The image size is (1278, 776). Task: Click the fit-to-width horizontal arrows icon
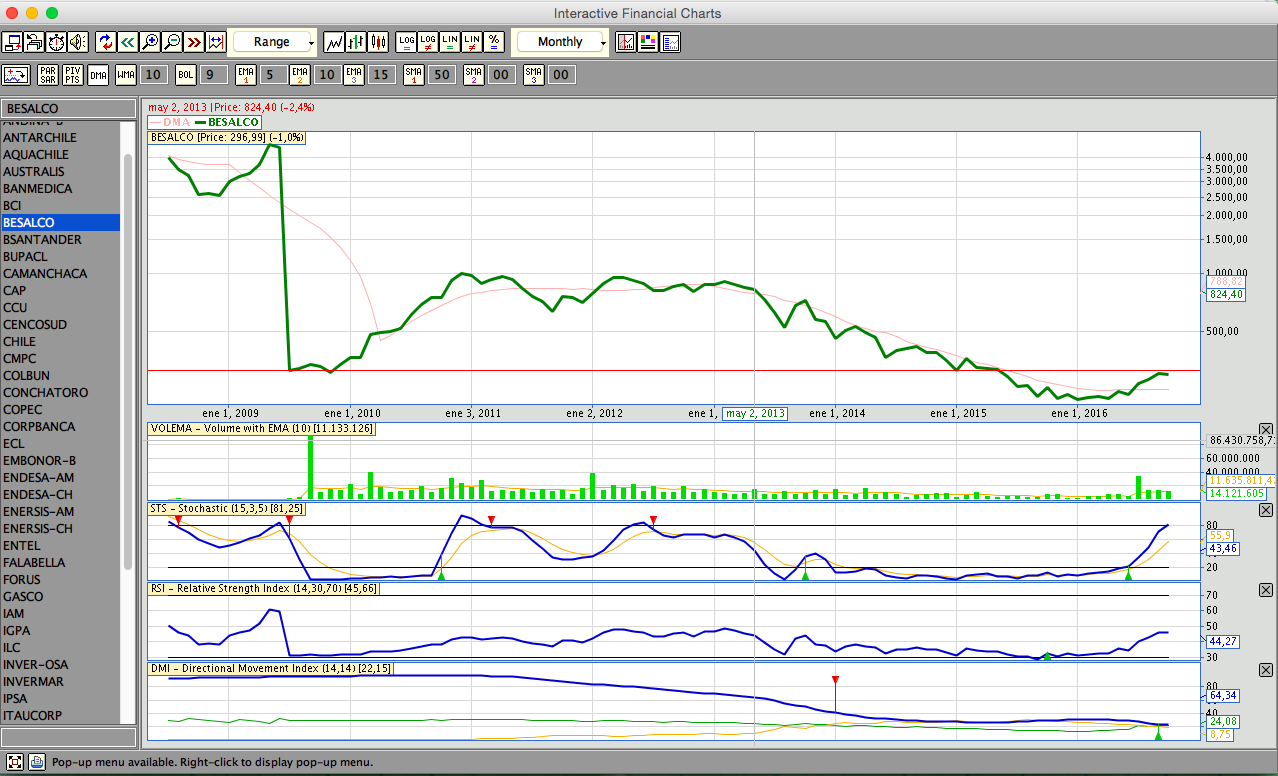pos(216,42)
